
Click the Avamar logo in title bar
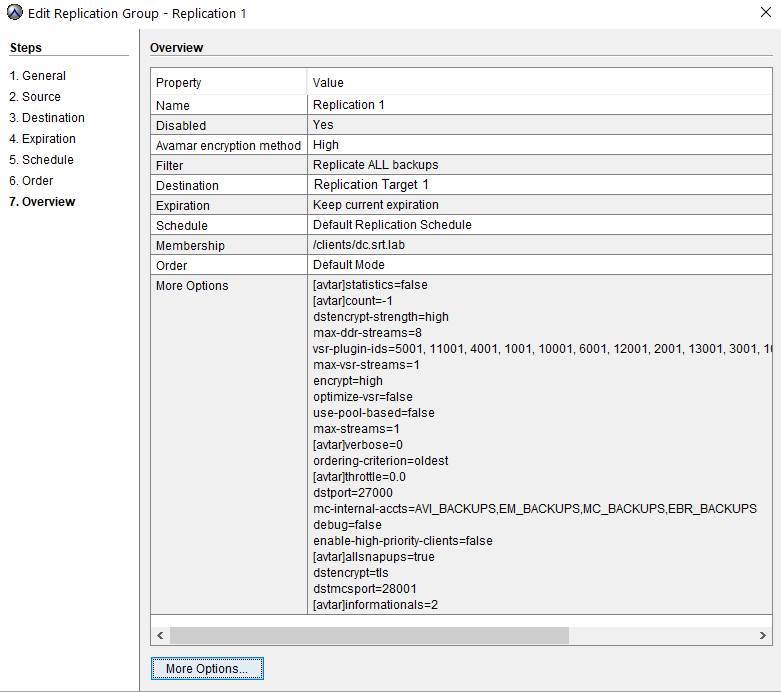tap(14, 13)
